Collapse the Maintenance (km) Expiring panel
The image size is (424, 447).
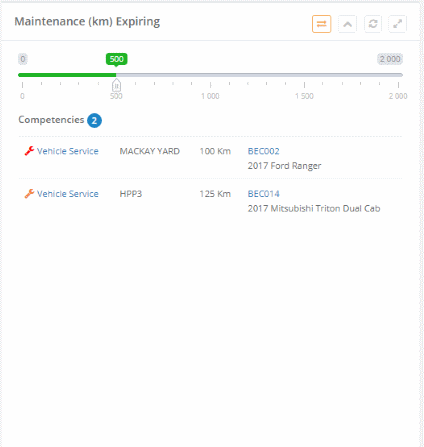[x=347, y=24]
